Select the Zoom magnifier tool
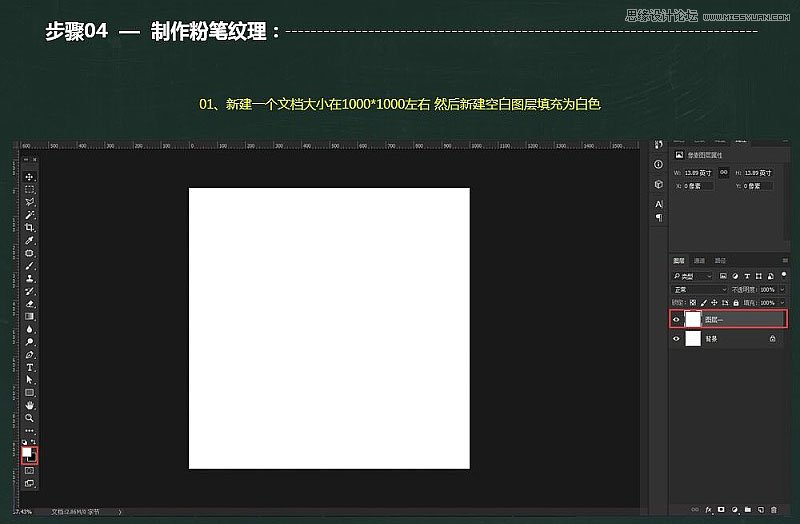800x524 pixels. pos(30,418)
